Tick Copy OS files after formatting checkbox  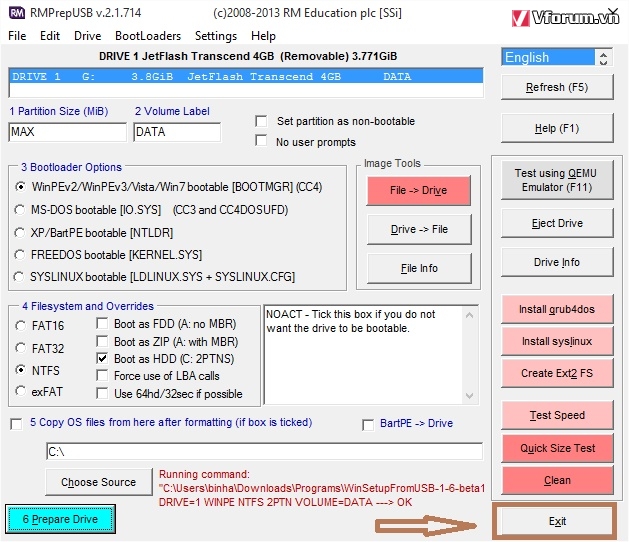16,424
